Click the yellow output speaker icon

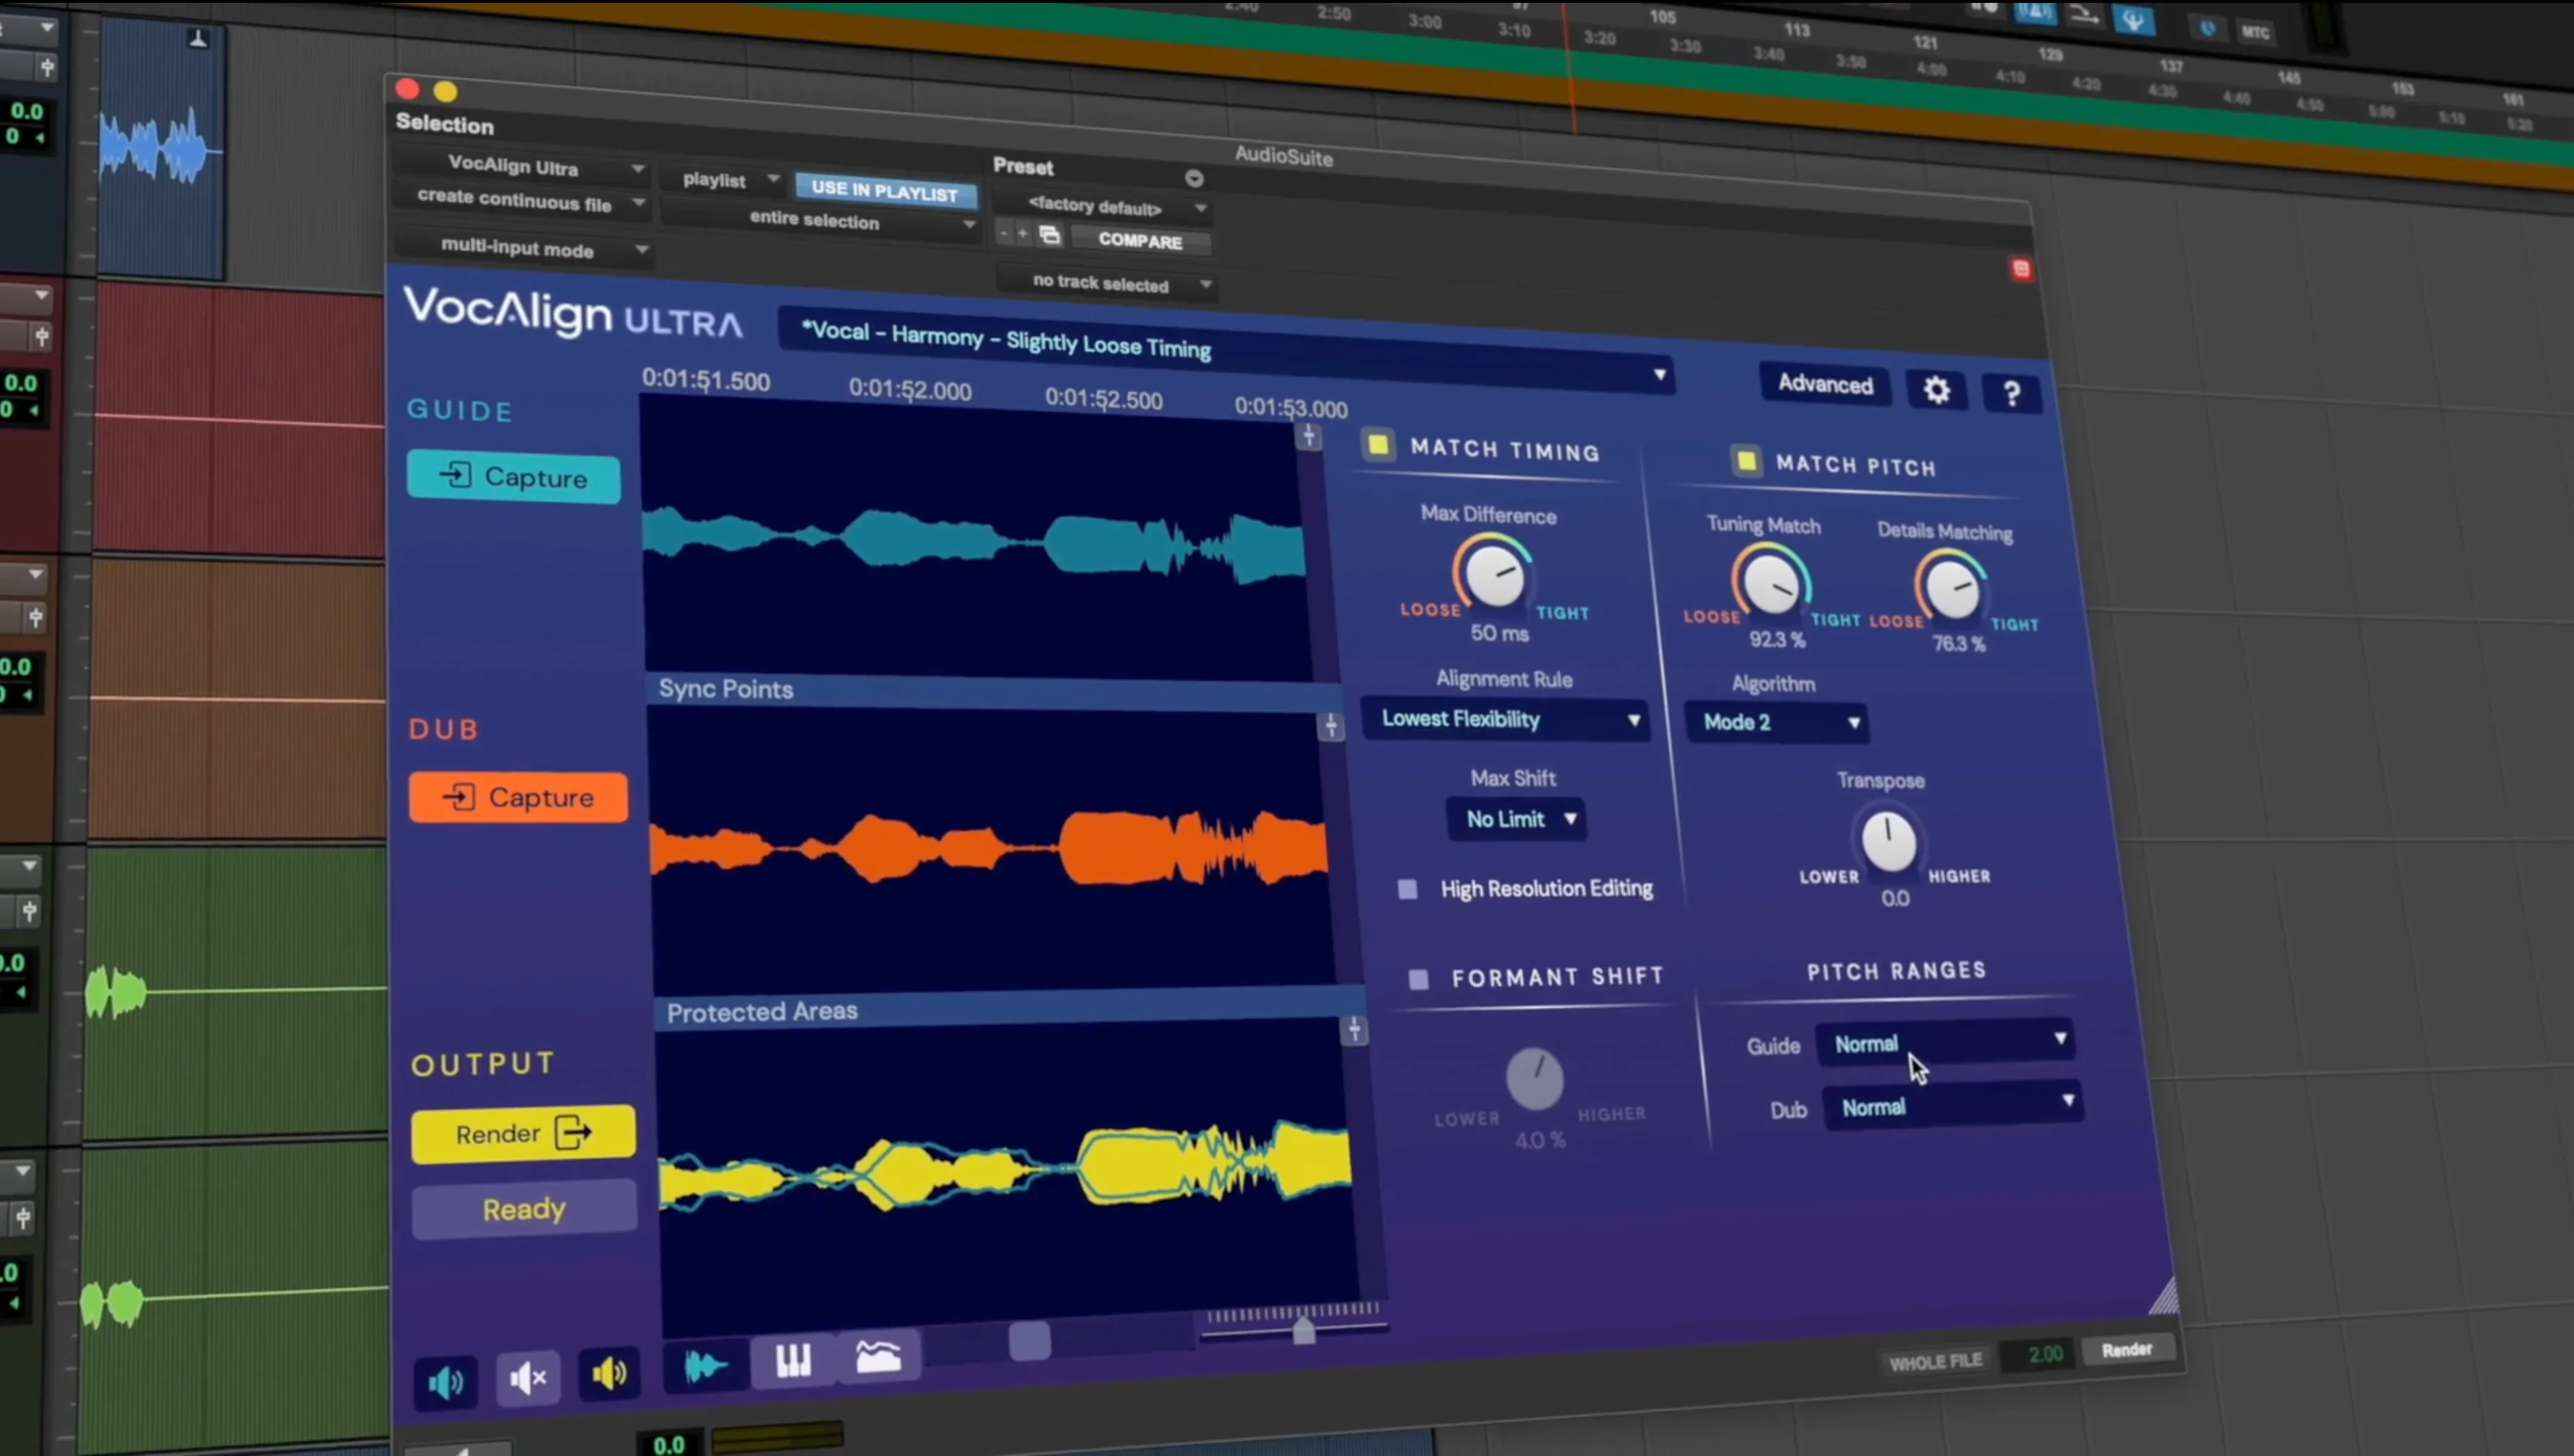click(x=609, y=1374)
